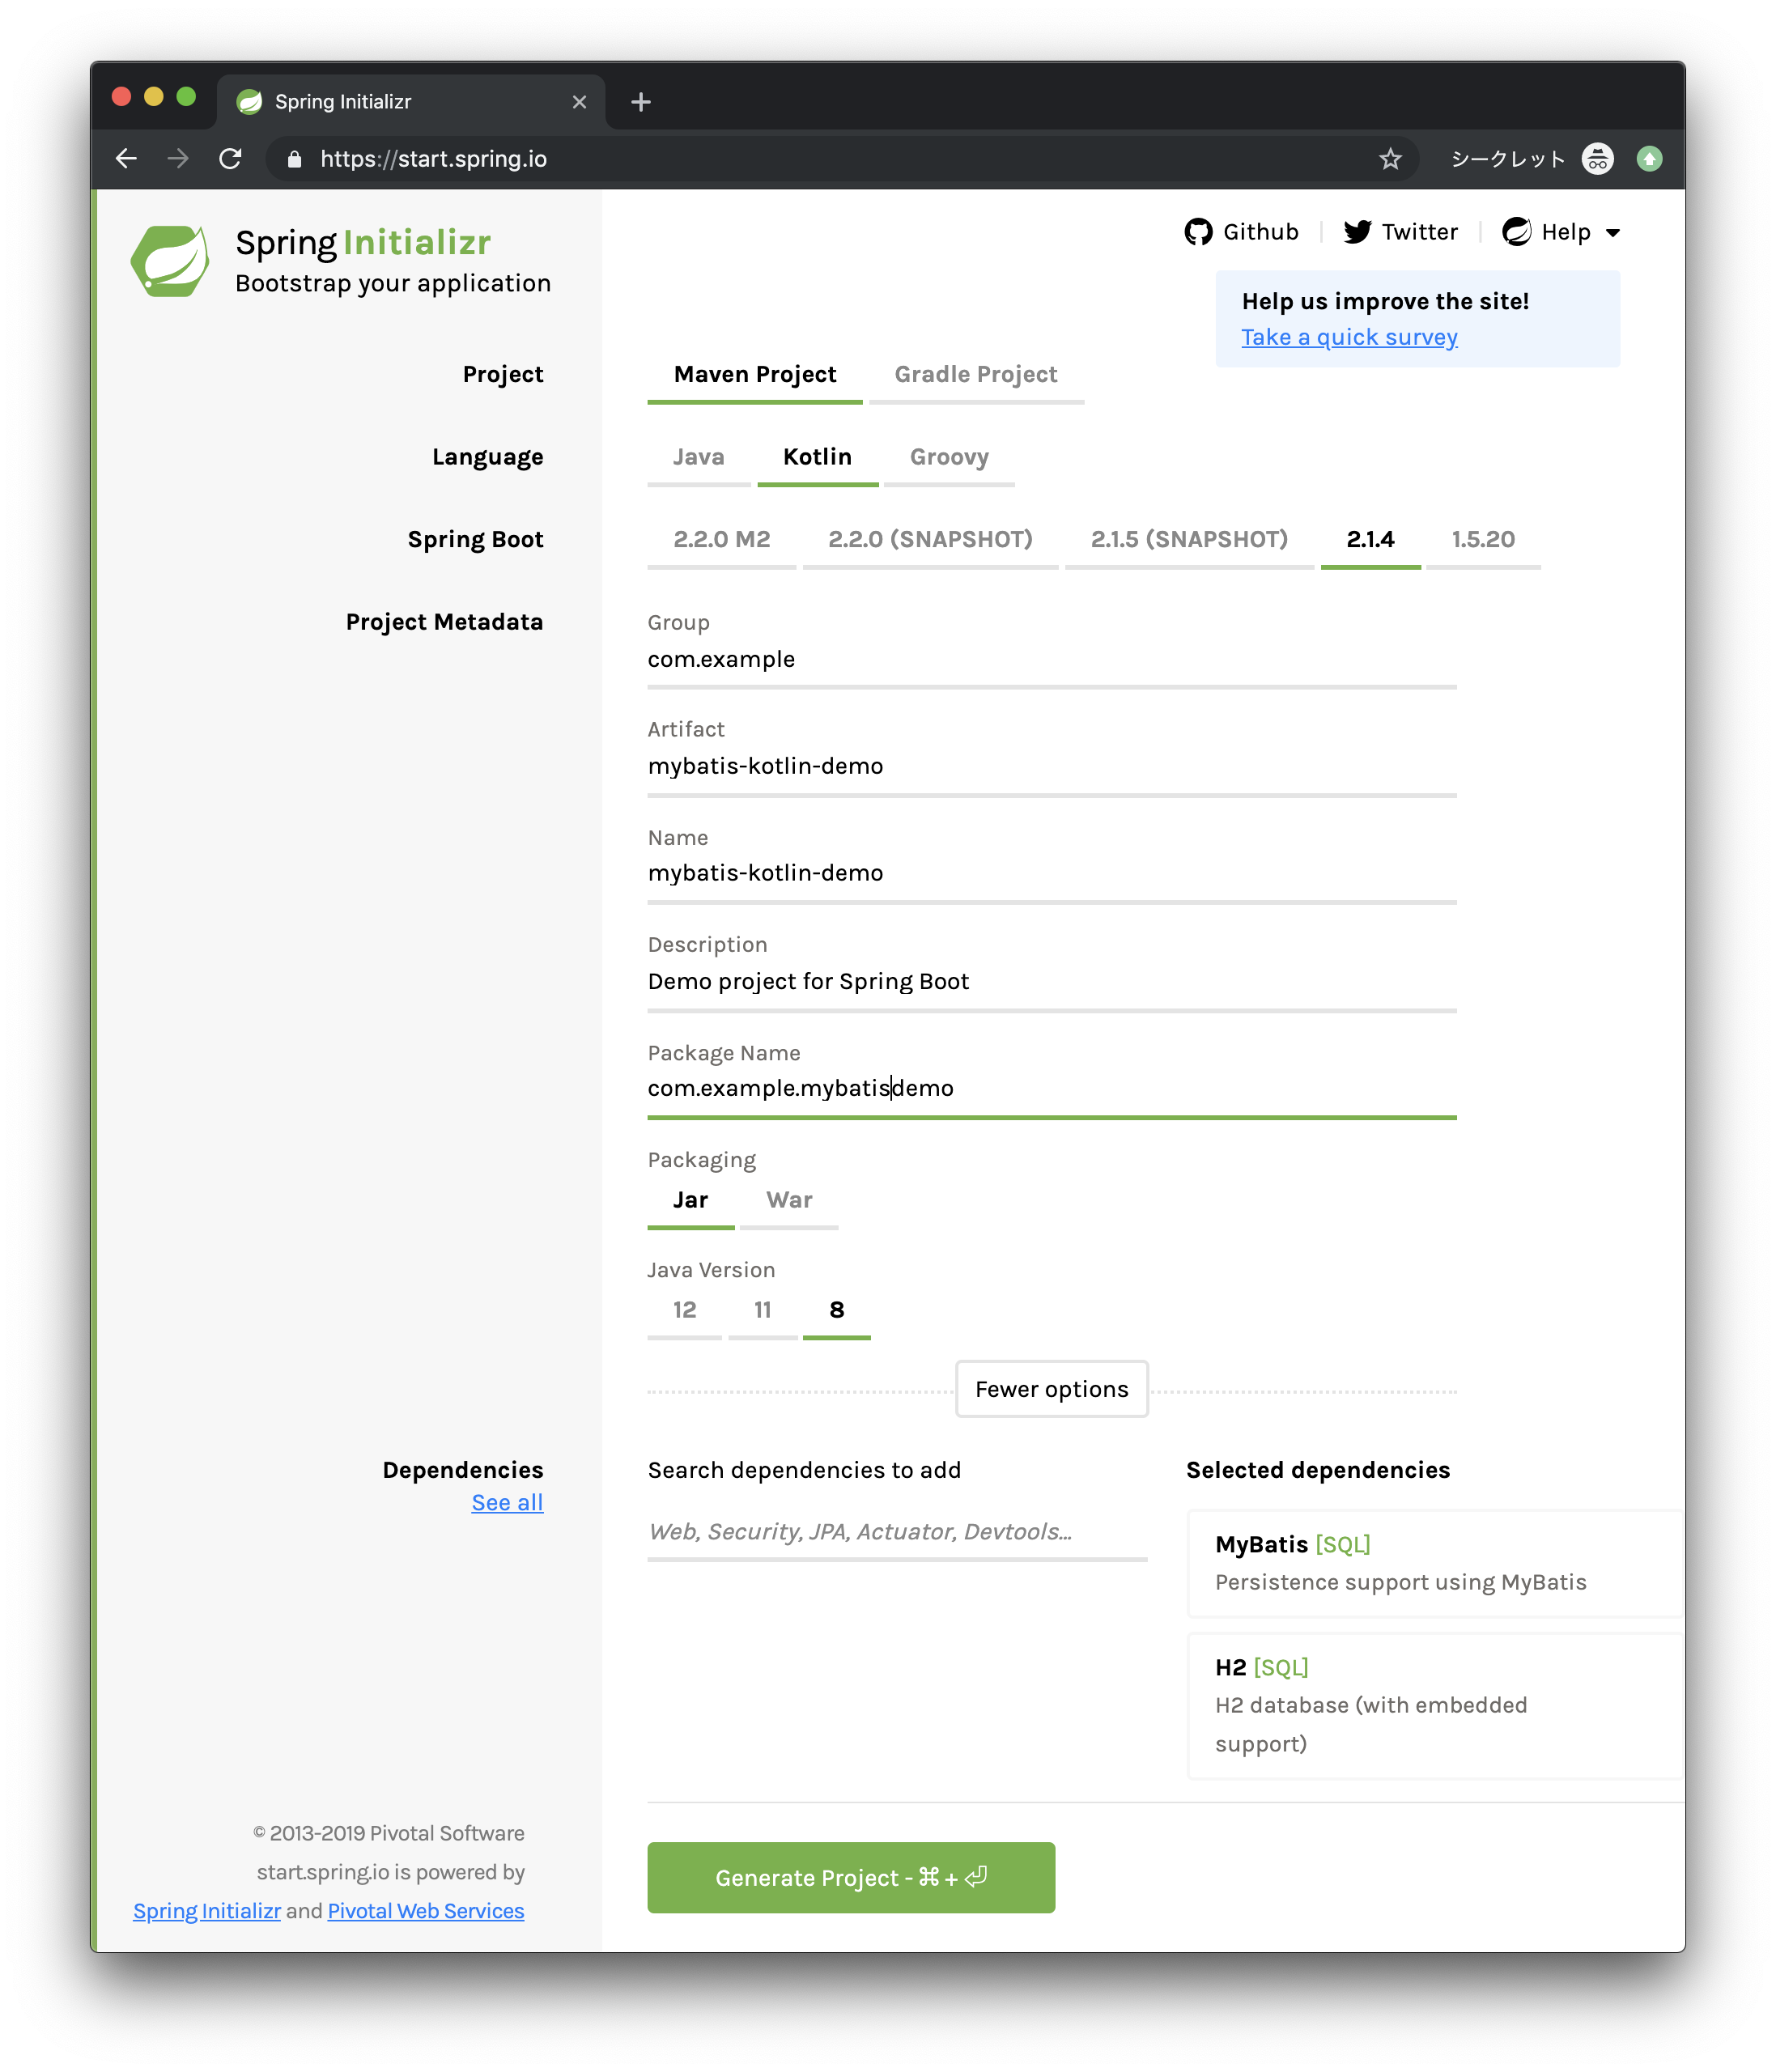This screenshot has height=2072, width=1776.
Task: Click the padlock icon in the address bar
Action: [295, 159]
